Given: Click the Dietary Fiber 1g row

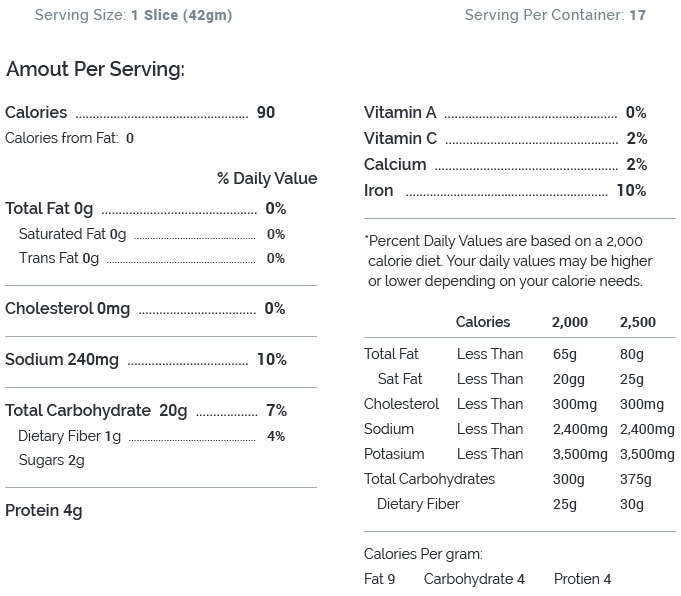Looking at the screenshot, I should pyautogui.click(x=152, y=437).
